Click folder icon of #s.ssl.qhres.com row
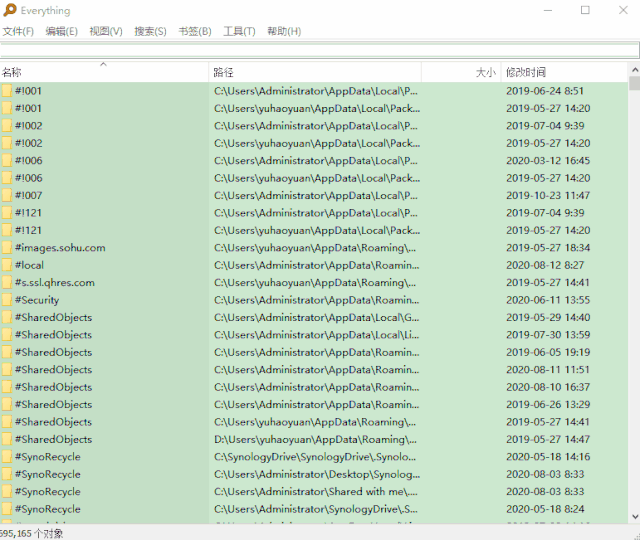The height and width of the screenshot is (540, 640). click(7, 282)
